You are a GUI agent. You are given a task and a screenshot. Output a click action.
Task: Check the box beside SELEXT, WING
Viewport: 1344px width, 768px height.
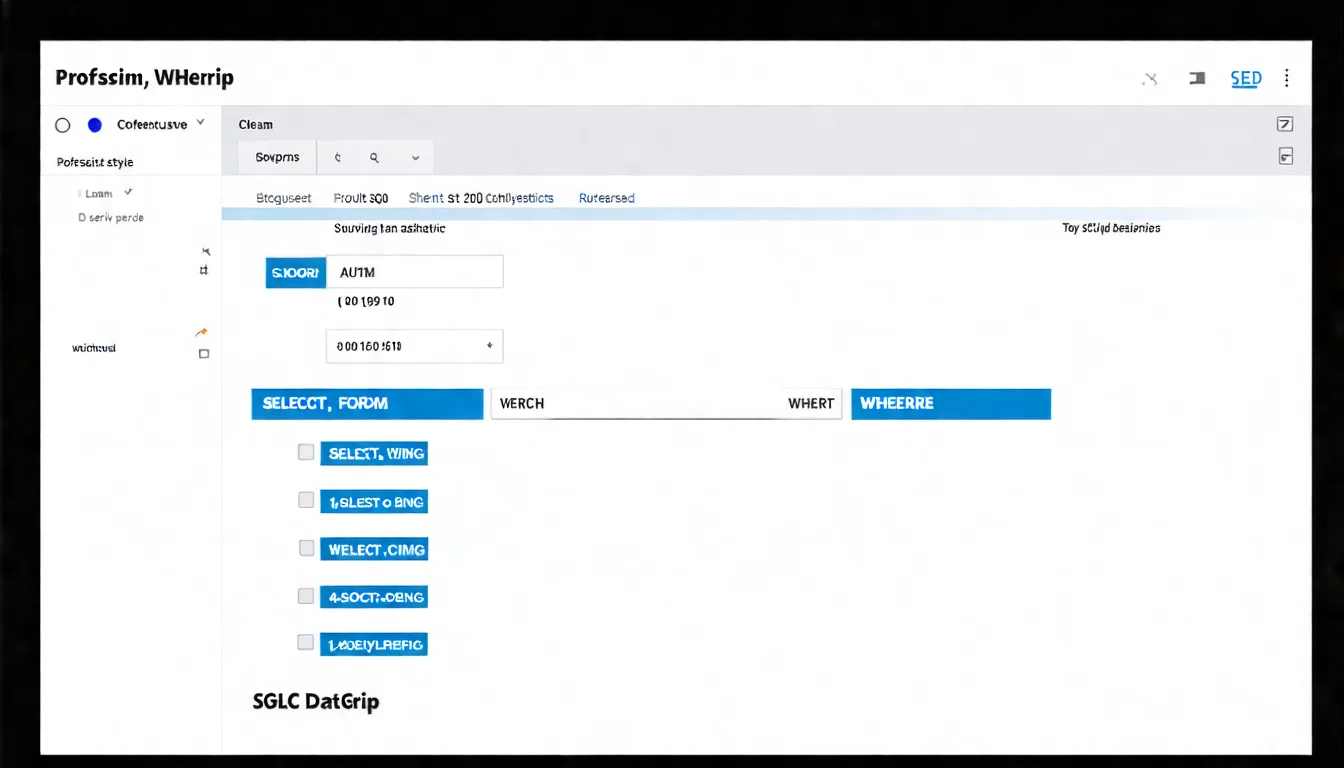[x=306, y=452]
